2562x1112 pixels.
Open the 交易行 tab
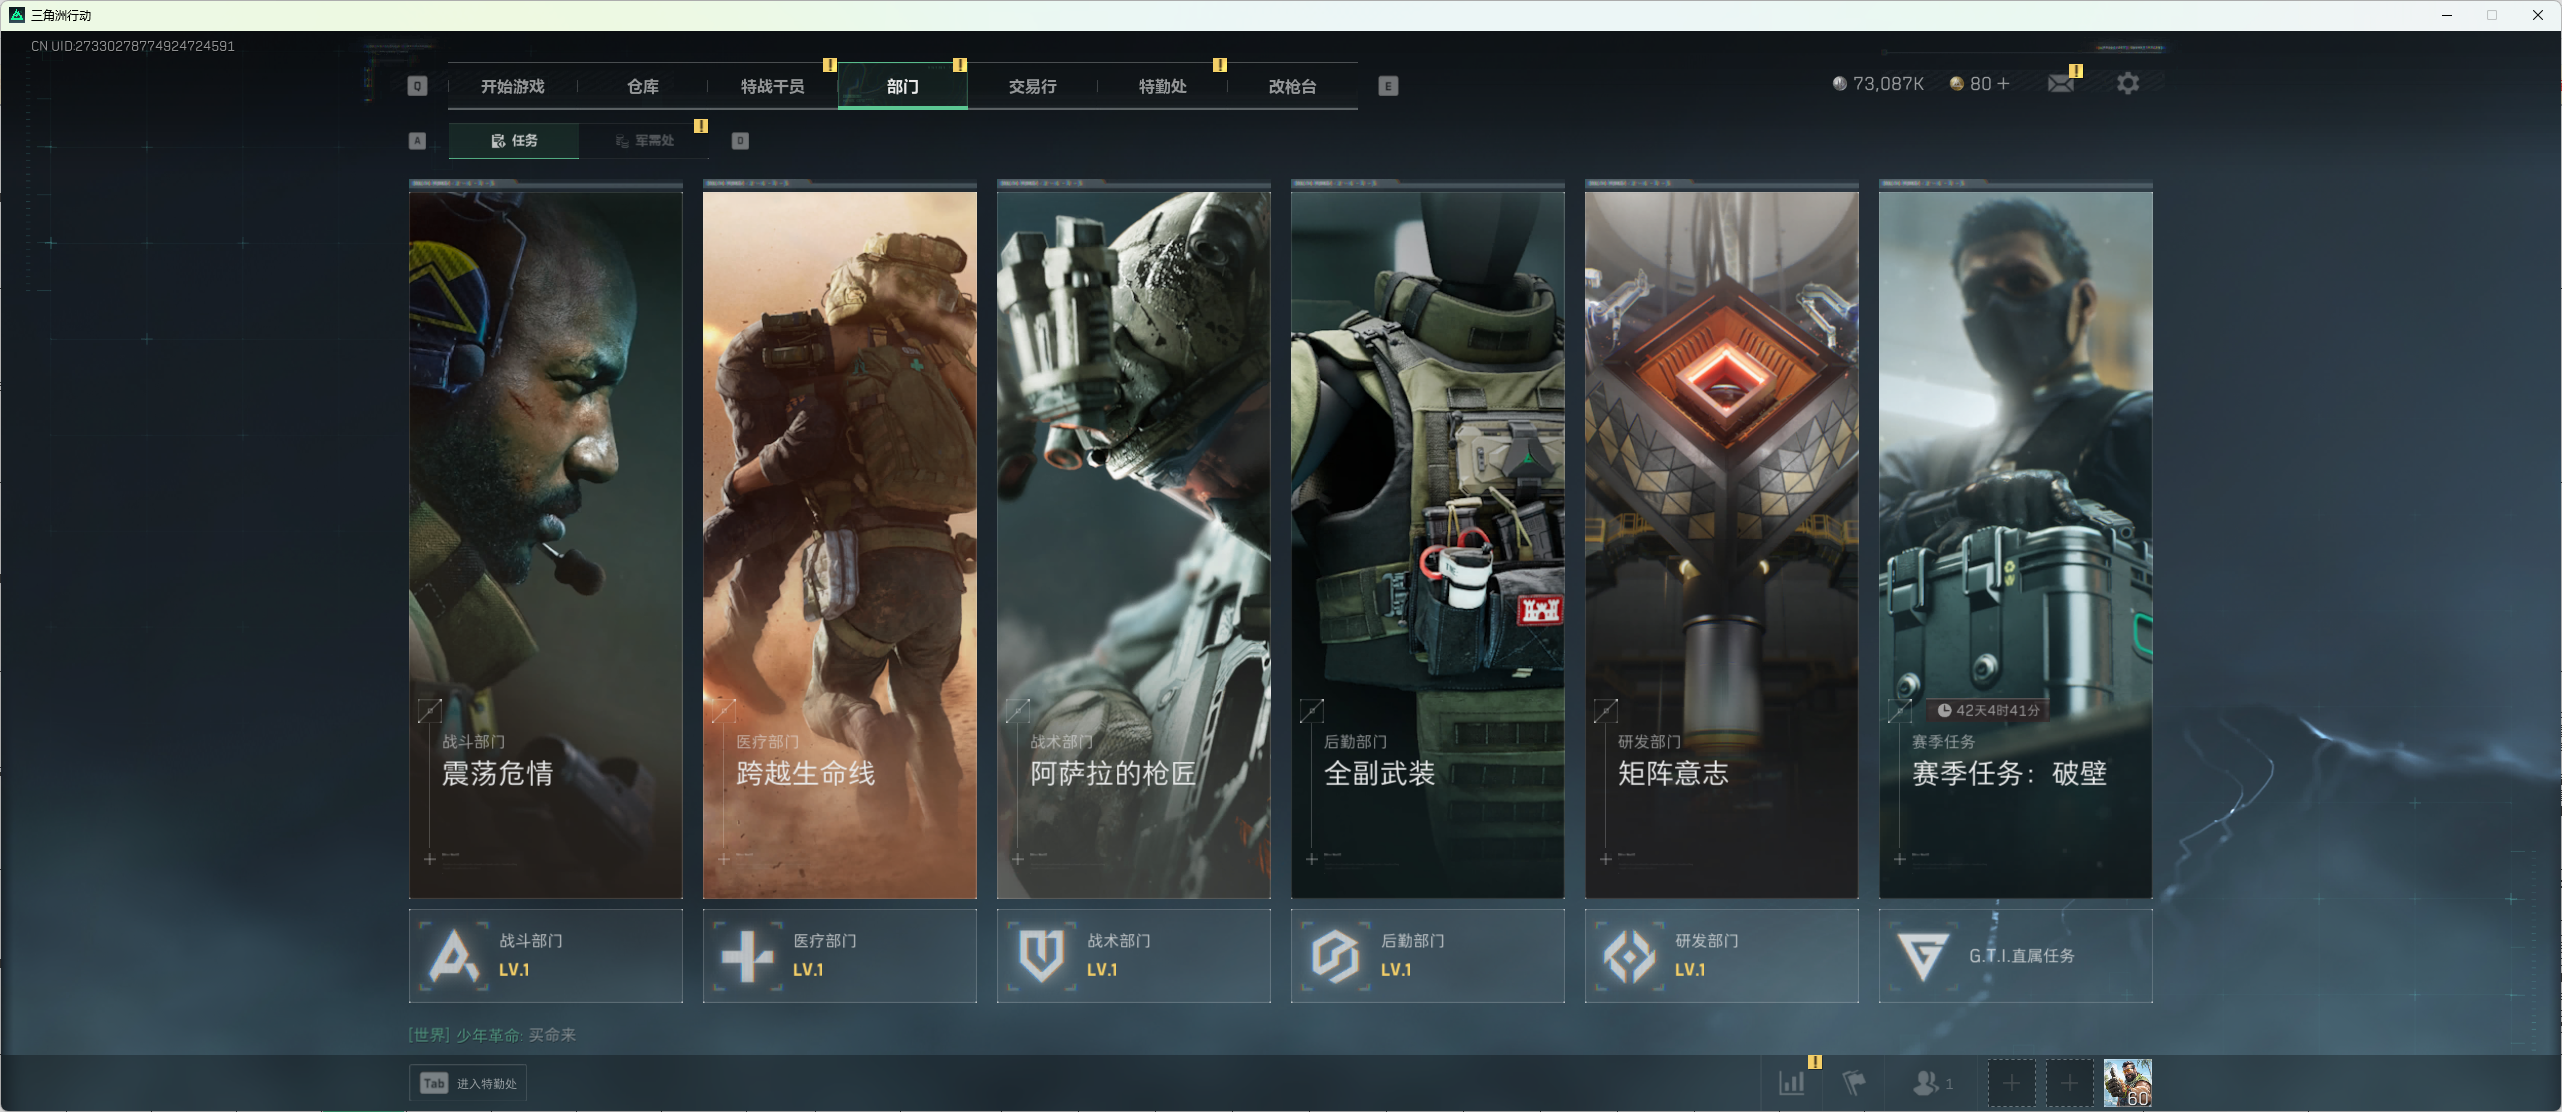click(x=1032, y=87)
